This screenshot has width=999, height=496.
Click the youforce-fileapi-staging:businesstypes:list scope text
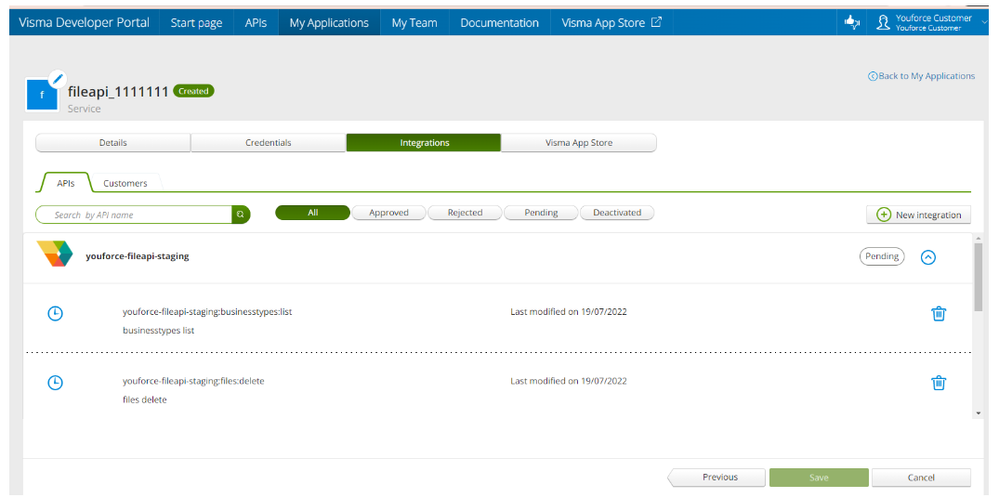207,313
